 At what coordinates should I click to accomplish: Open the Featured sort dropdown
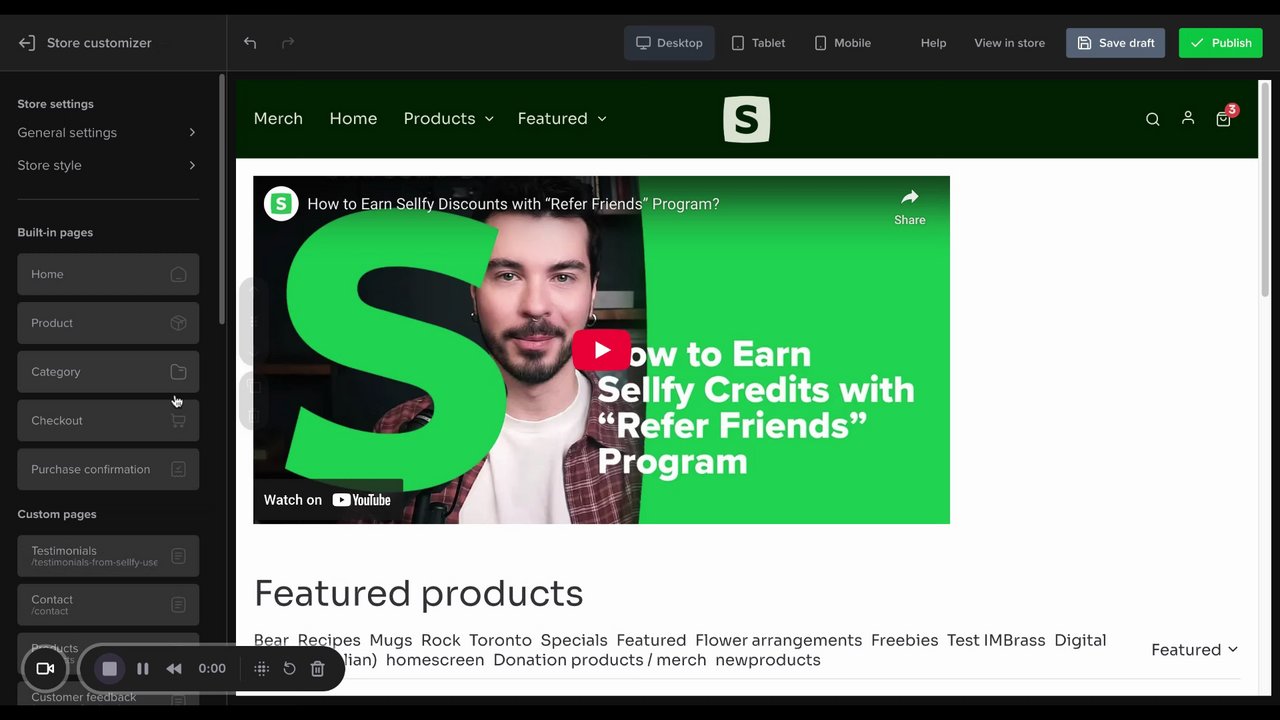1195,650
